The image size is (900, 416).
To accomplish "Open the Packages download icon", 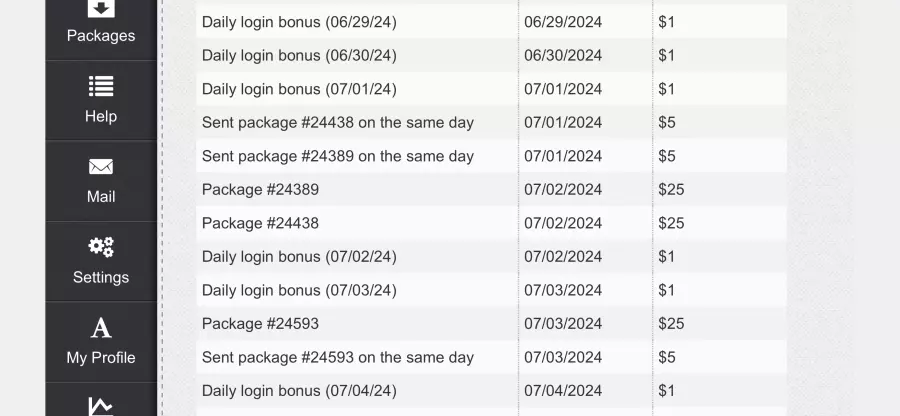I will point(101,8).
